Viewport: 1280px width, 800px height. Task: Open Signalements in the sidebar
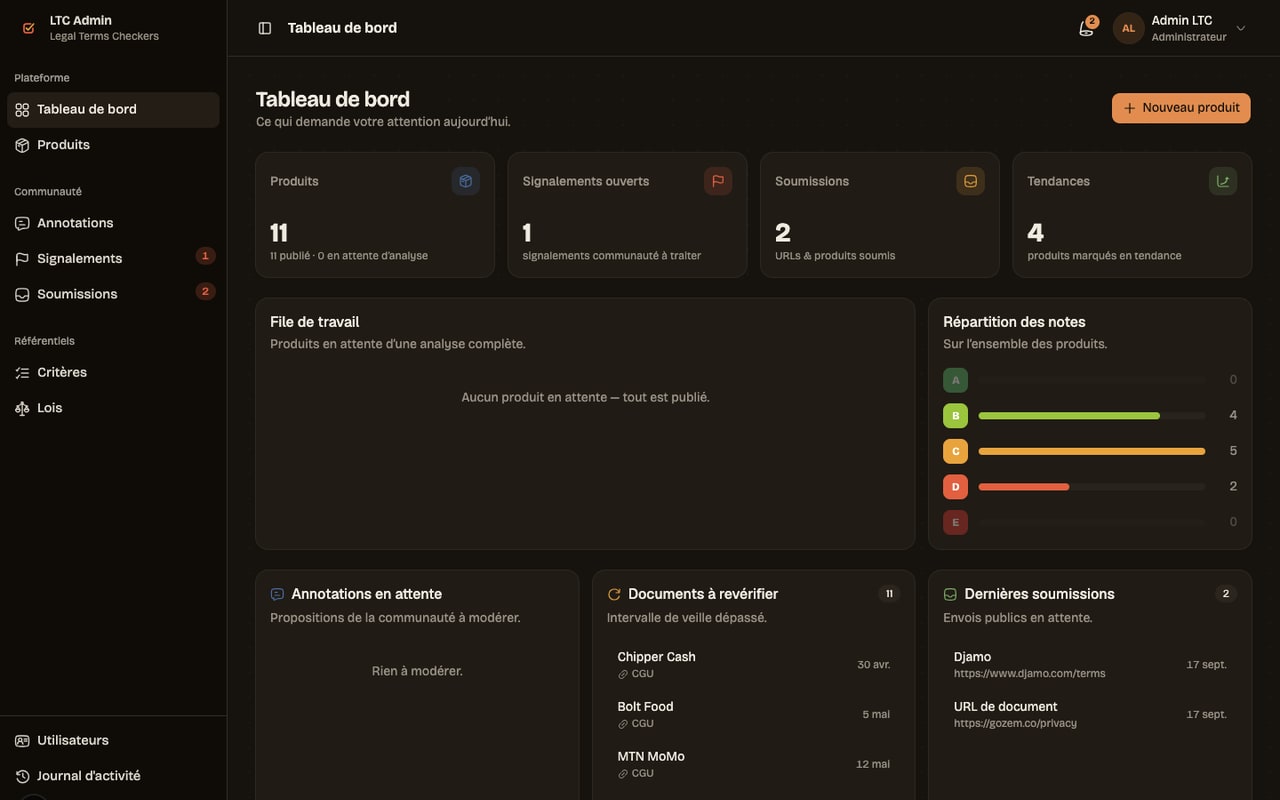pos(113,258)
